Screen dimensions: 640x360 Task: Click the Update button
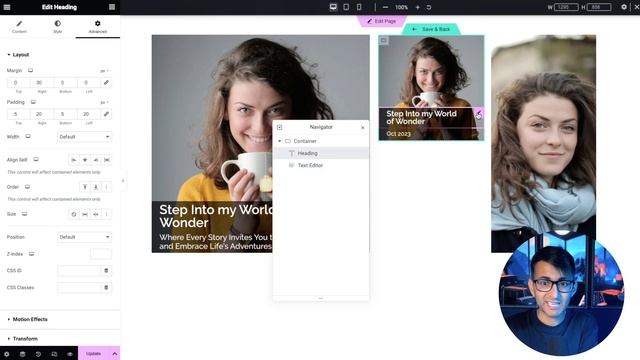point(93,353)
